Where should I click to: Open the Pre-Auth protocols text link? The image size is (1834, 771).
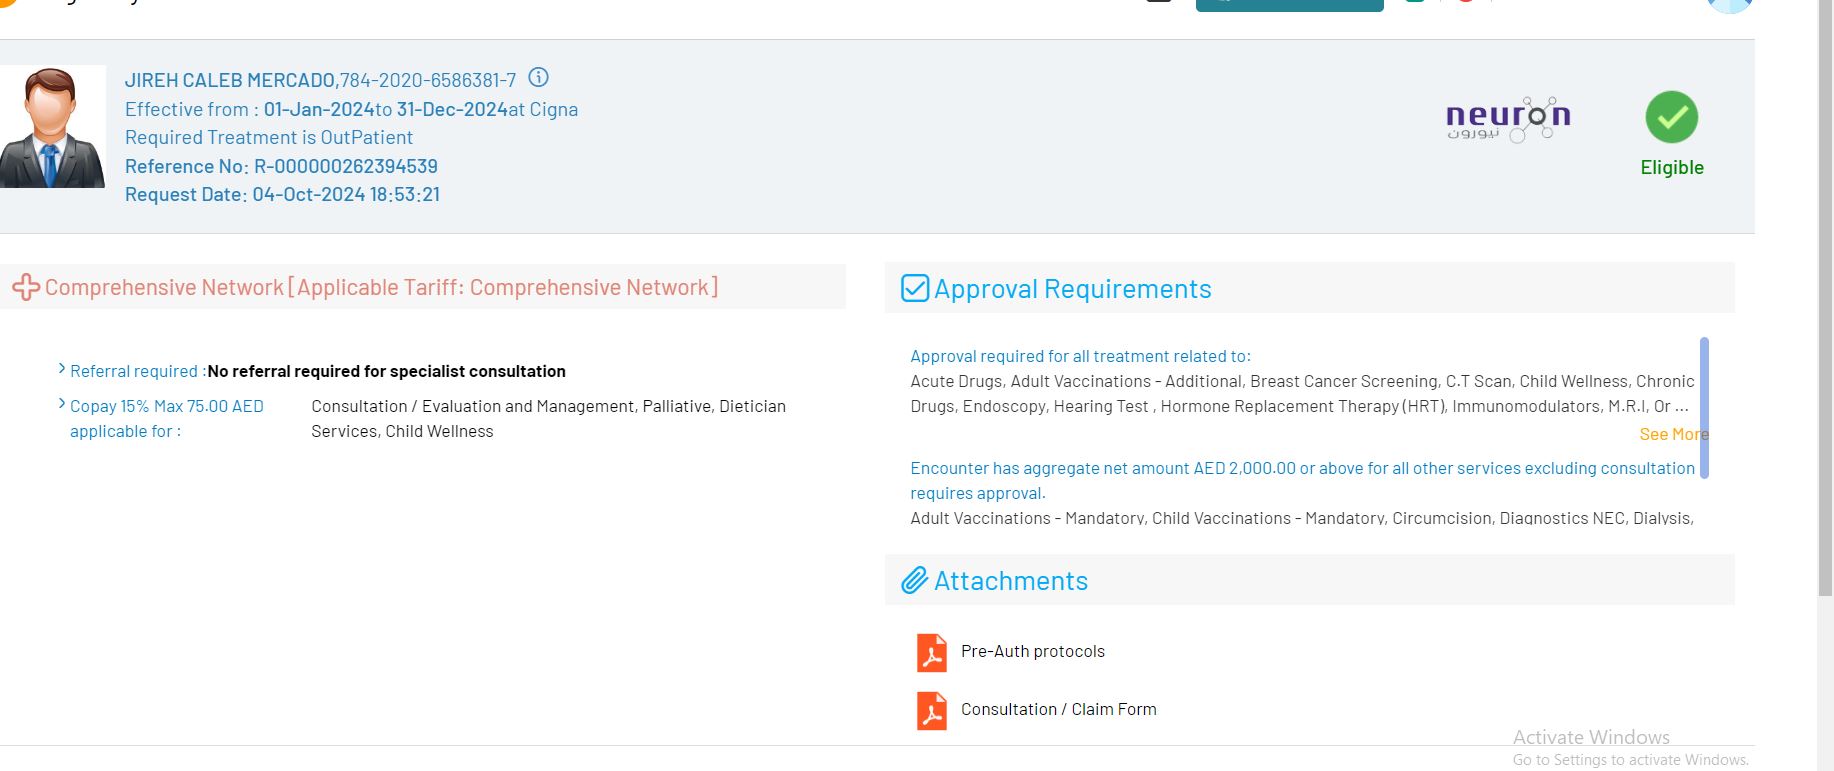(x=1033, y=651)
